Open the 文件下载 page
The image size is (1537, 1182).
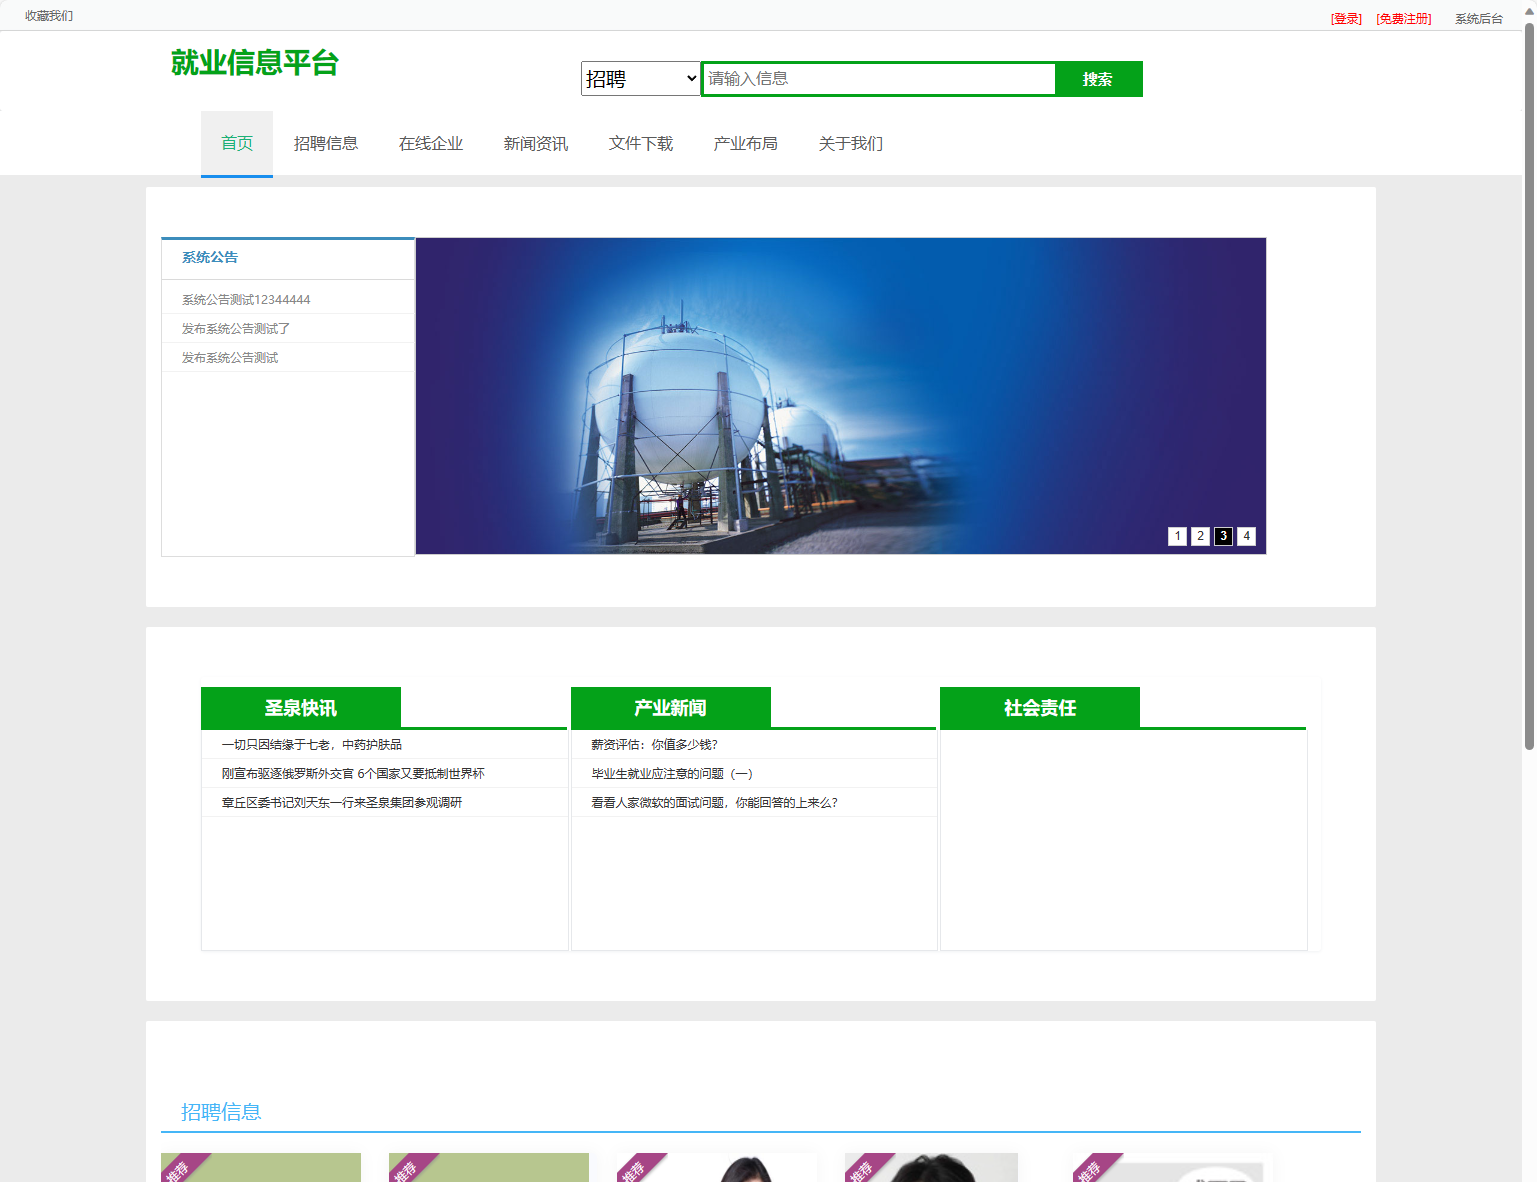(640, 143)
